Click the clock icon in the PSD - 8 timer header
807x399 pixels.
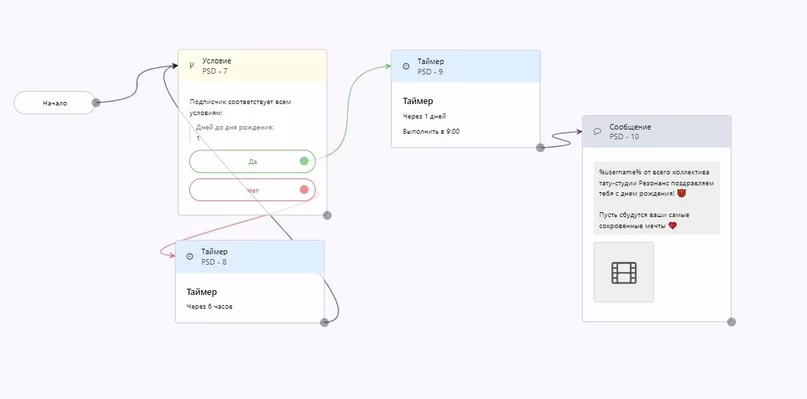coord(189,256)
